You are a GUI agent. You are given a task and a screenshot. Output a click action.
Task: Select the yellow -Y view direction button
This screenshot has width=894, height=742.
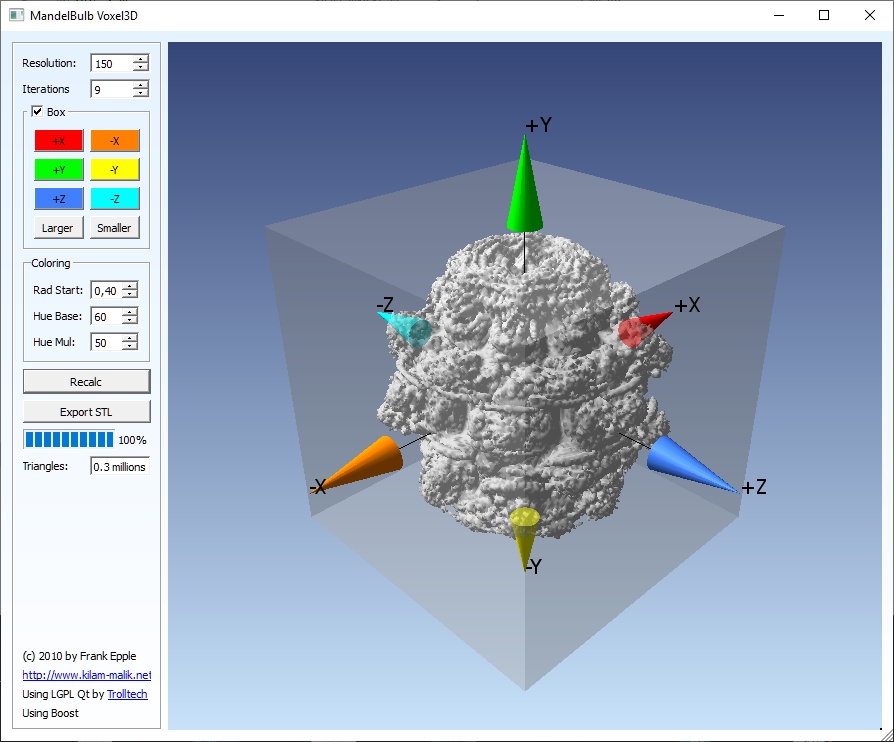pyautogui.click(x=114, y=169)
